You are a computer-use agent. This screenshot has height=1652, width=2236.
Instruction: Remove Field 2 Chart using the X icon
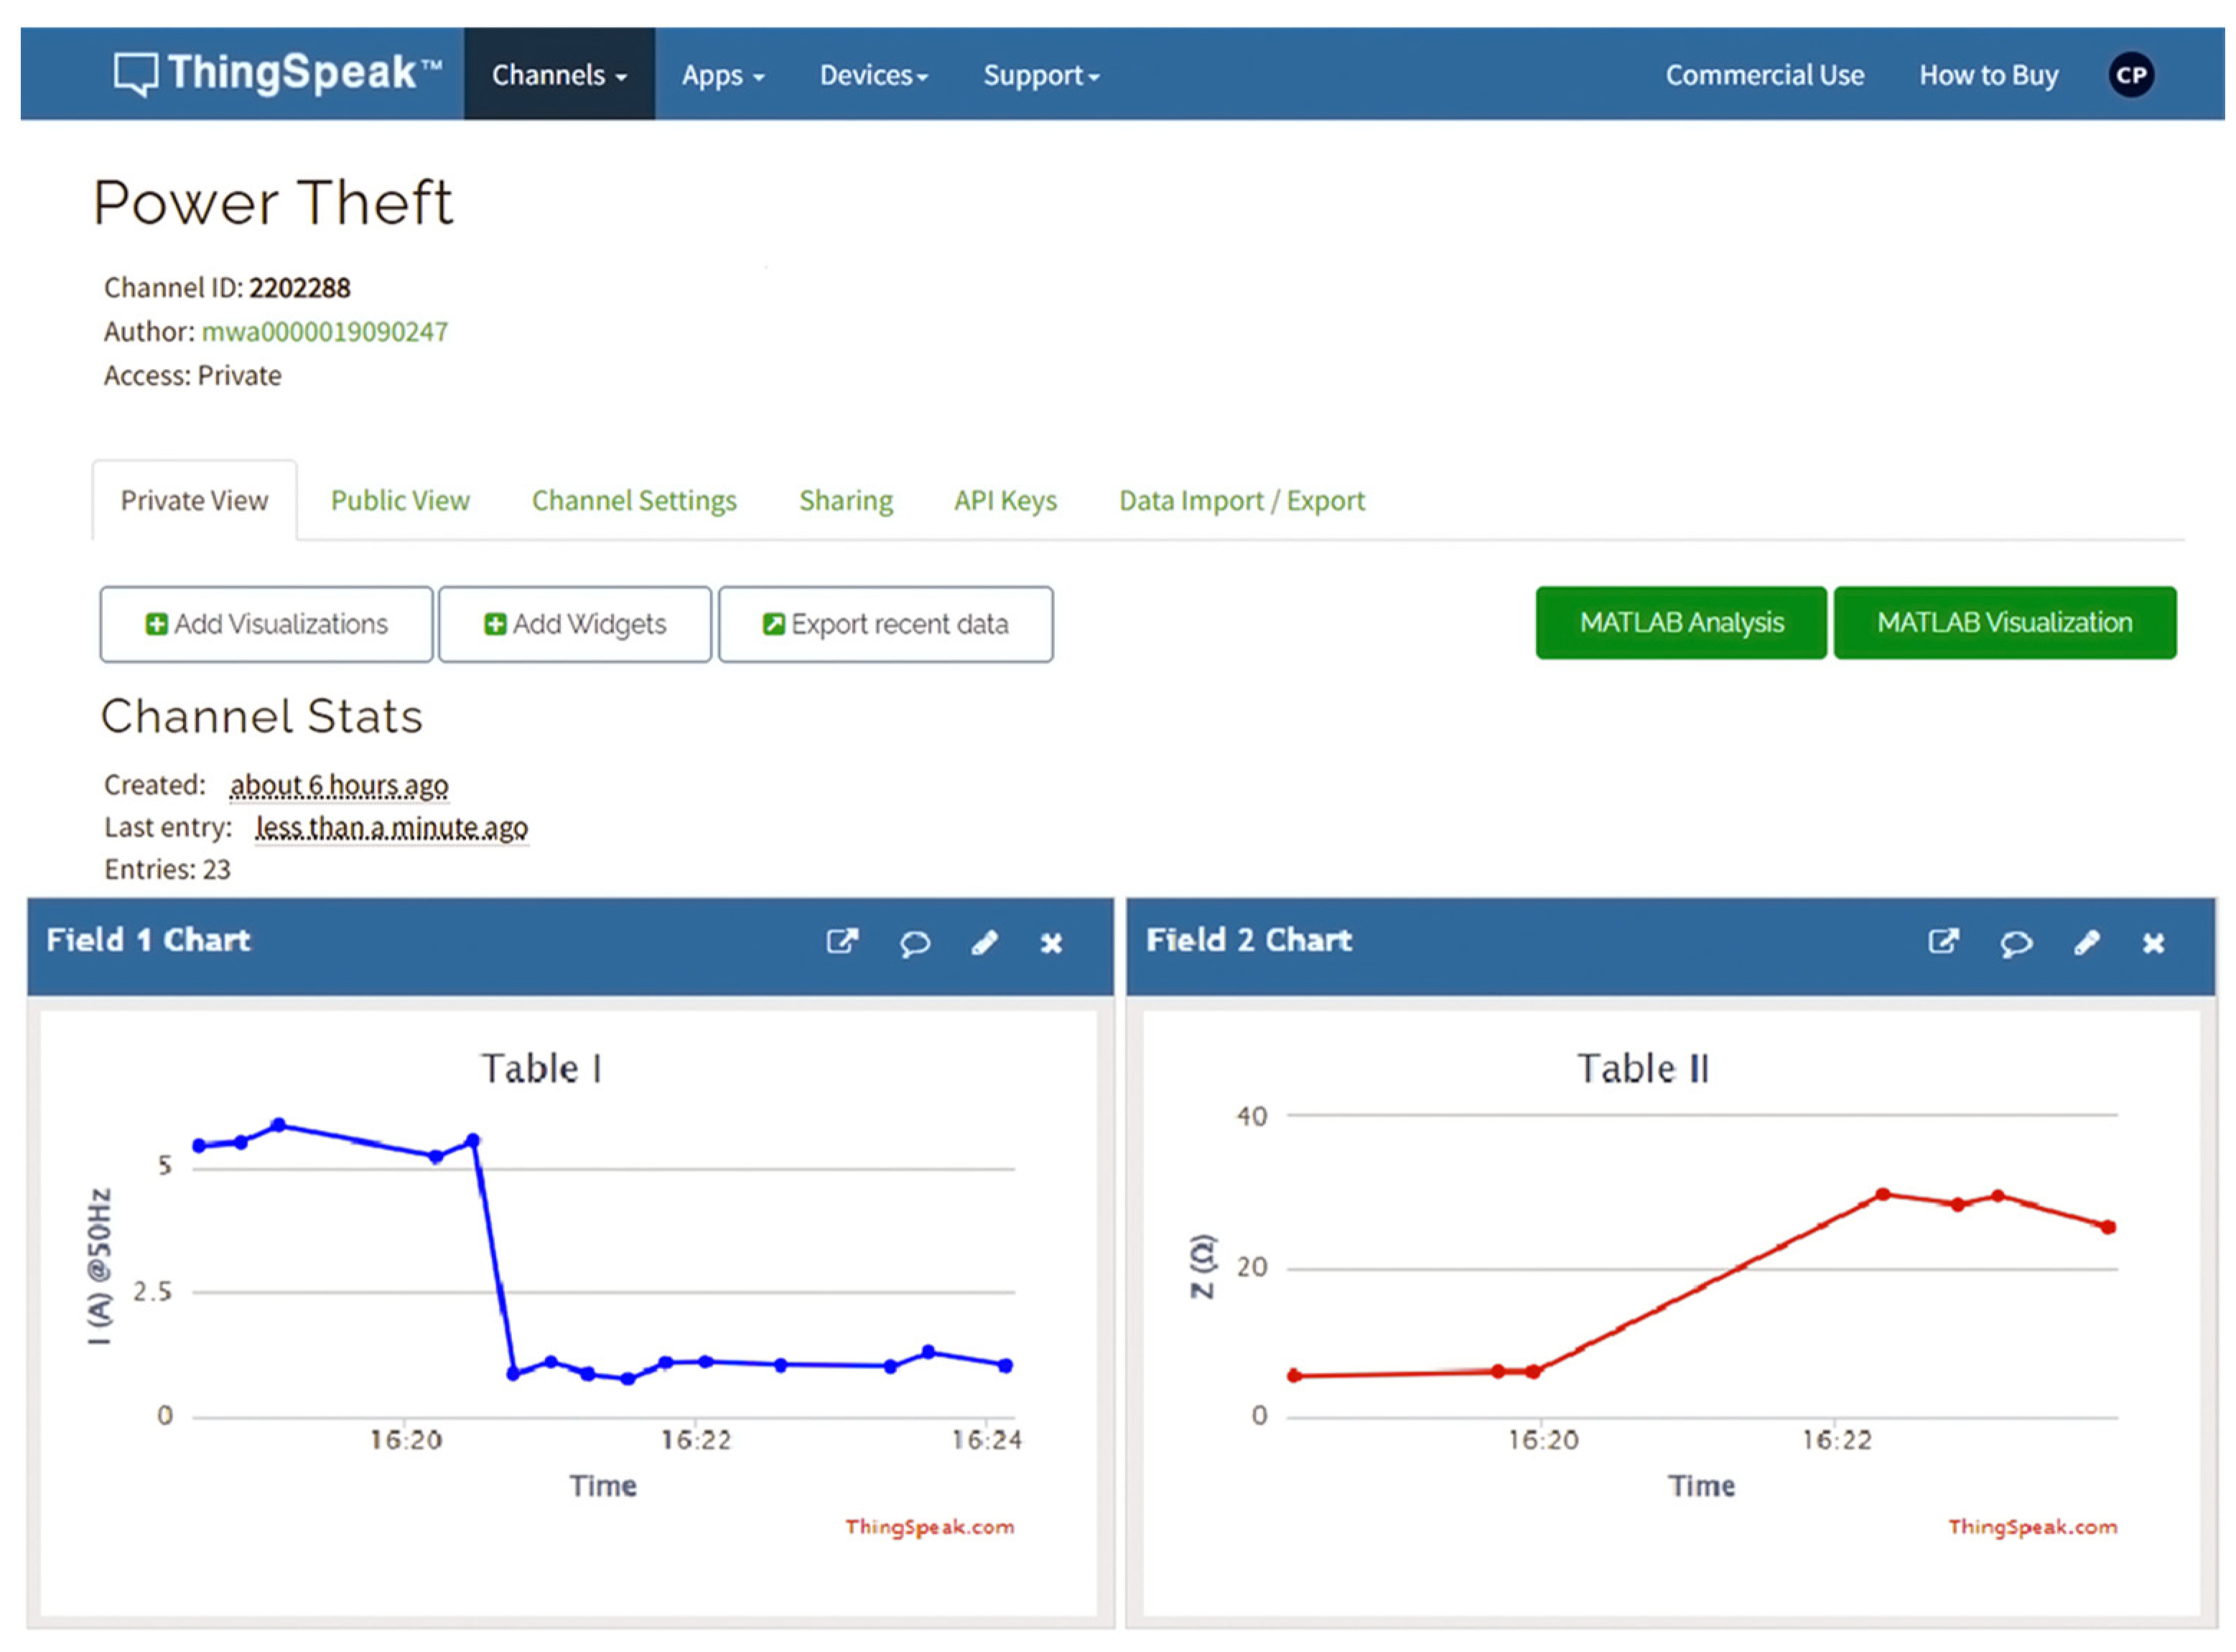coord(2153,943)
